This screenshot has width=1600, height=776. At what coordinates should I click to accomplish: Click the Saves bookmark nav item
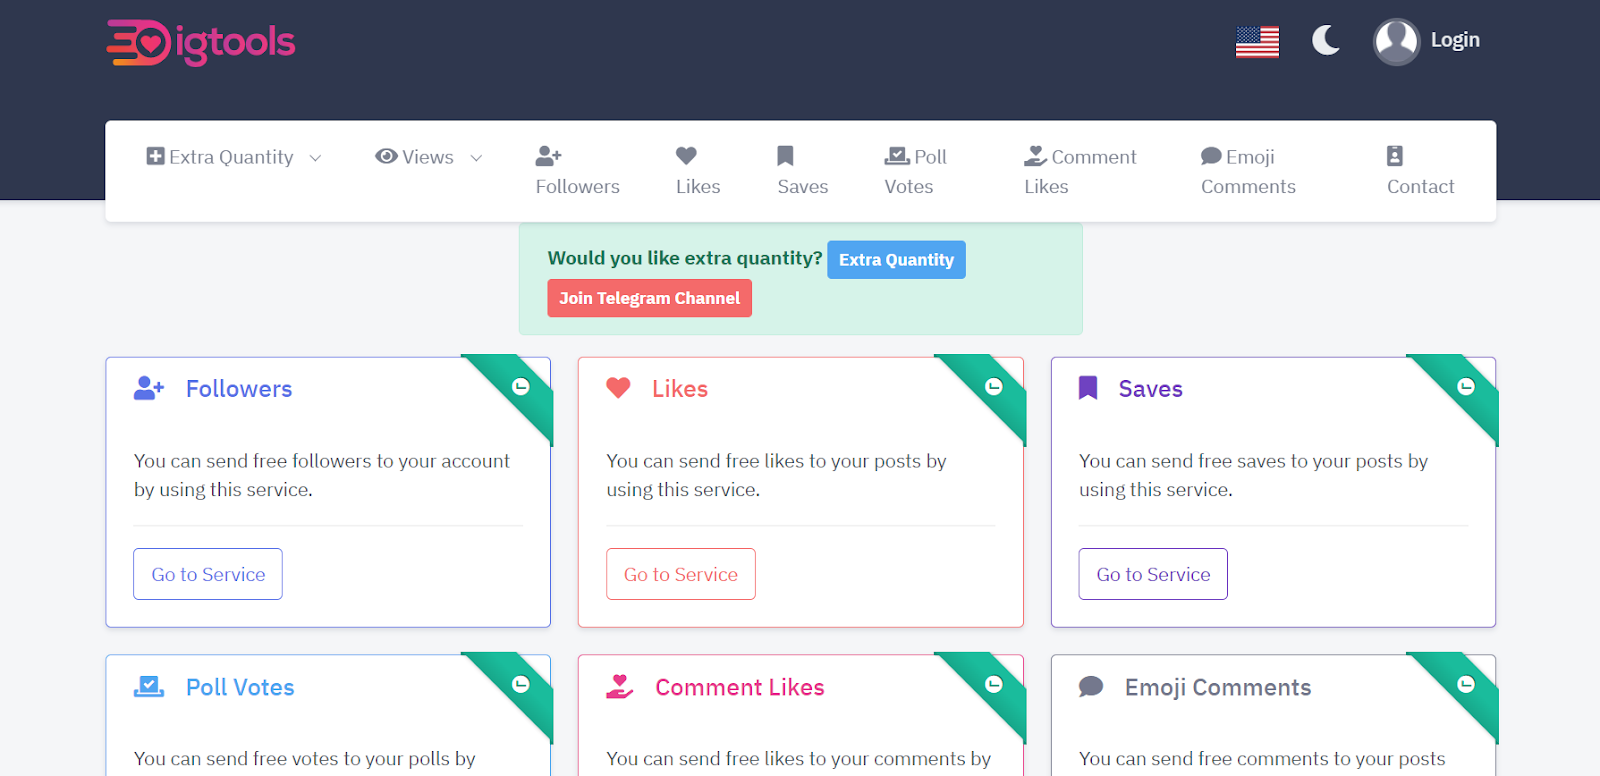click(x=802, y=171)
